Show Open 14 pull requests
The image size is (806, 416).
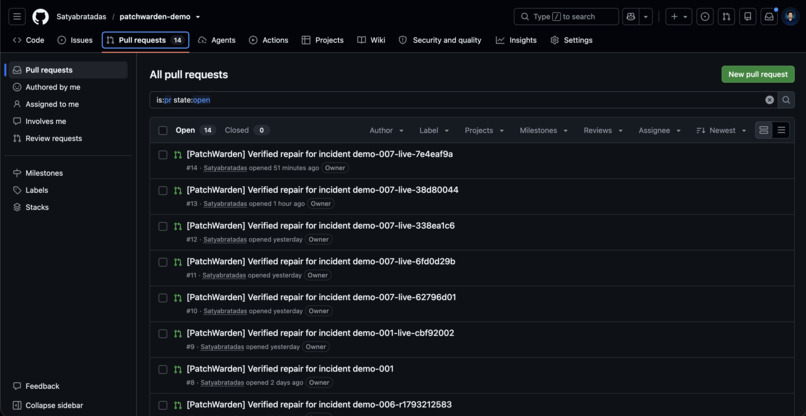click(195, 131)
